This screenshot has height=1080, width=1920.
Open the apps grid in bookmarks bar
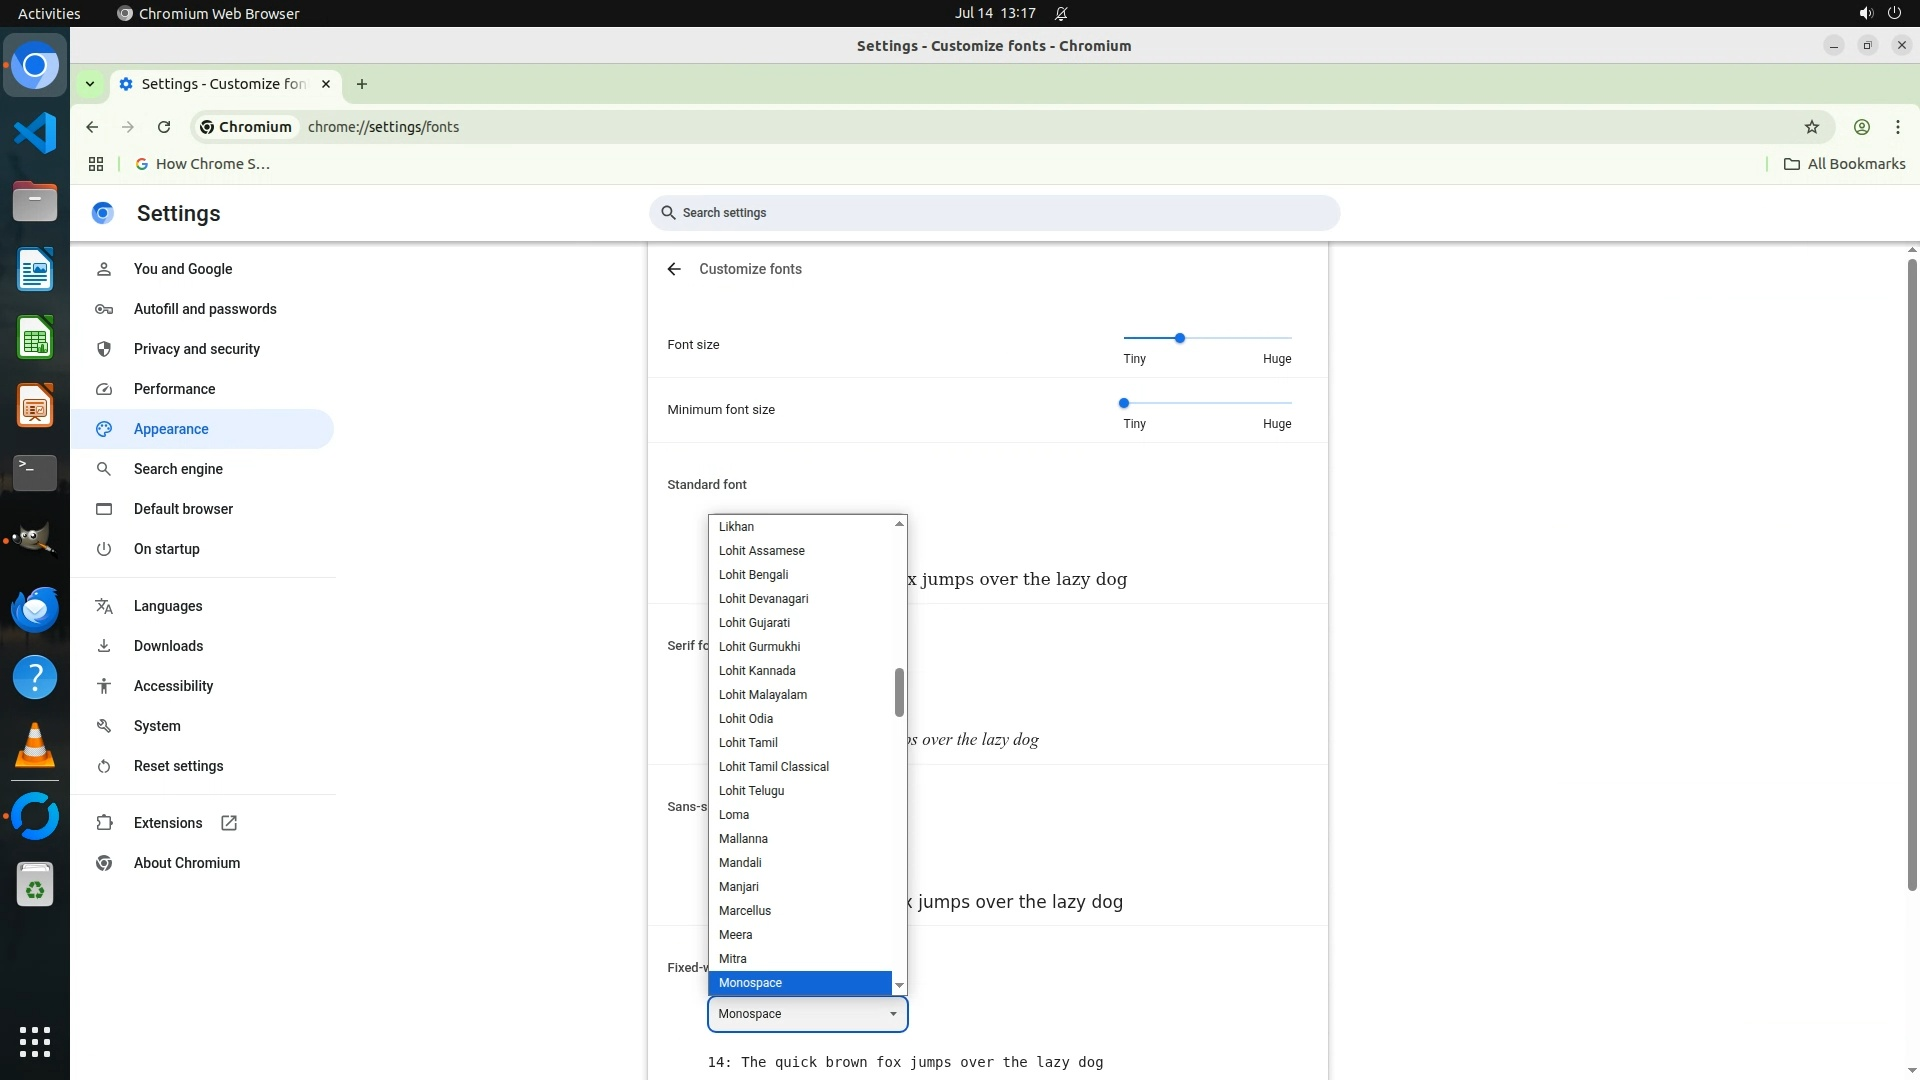96,164
